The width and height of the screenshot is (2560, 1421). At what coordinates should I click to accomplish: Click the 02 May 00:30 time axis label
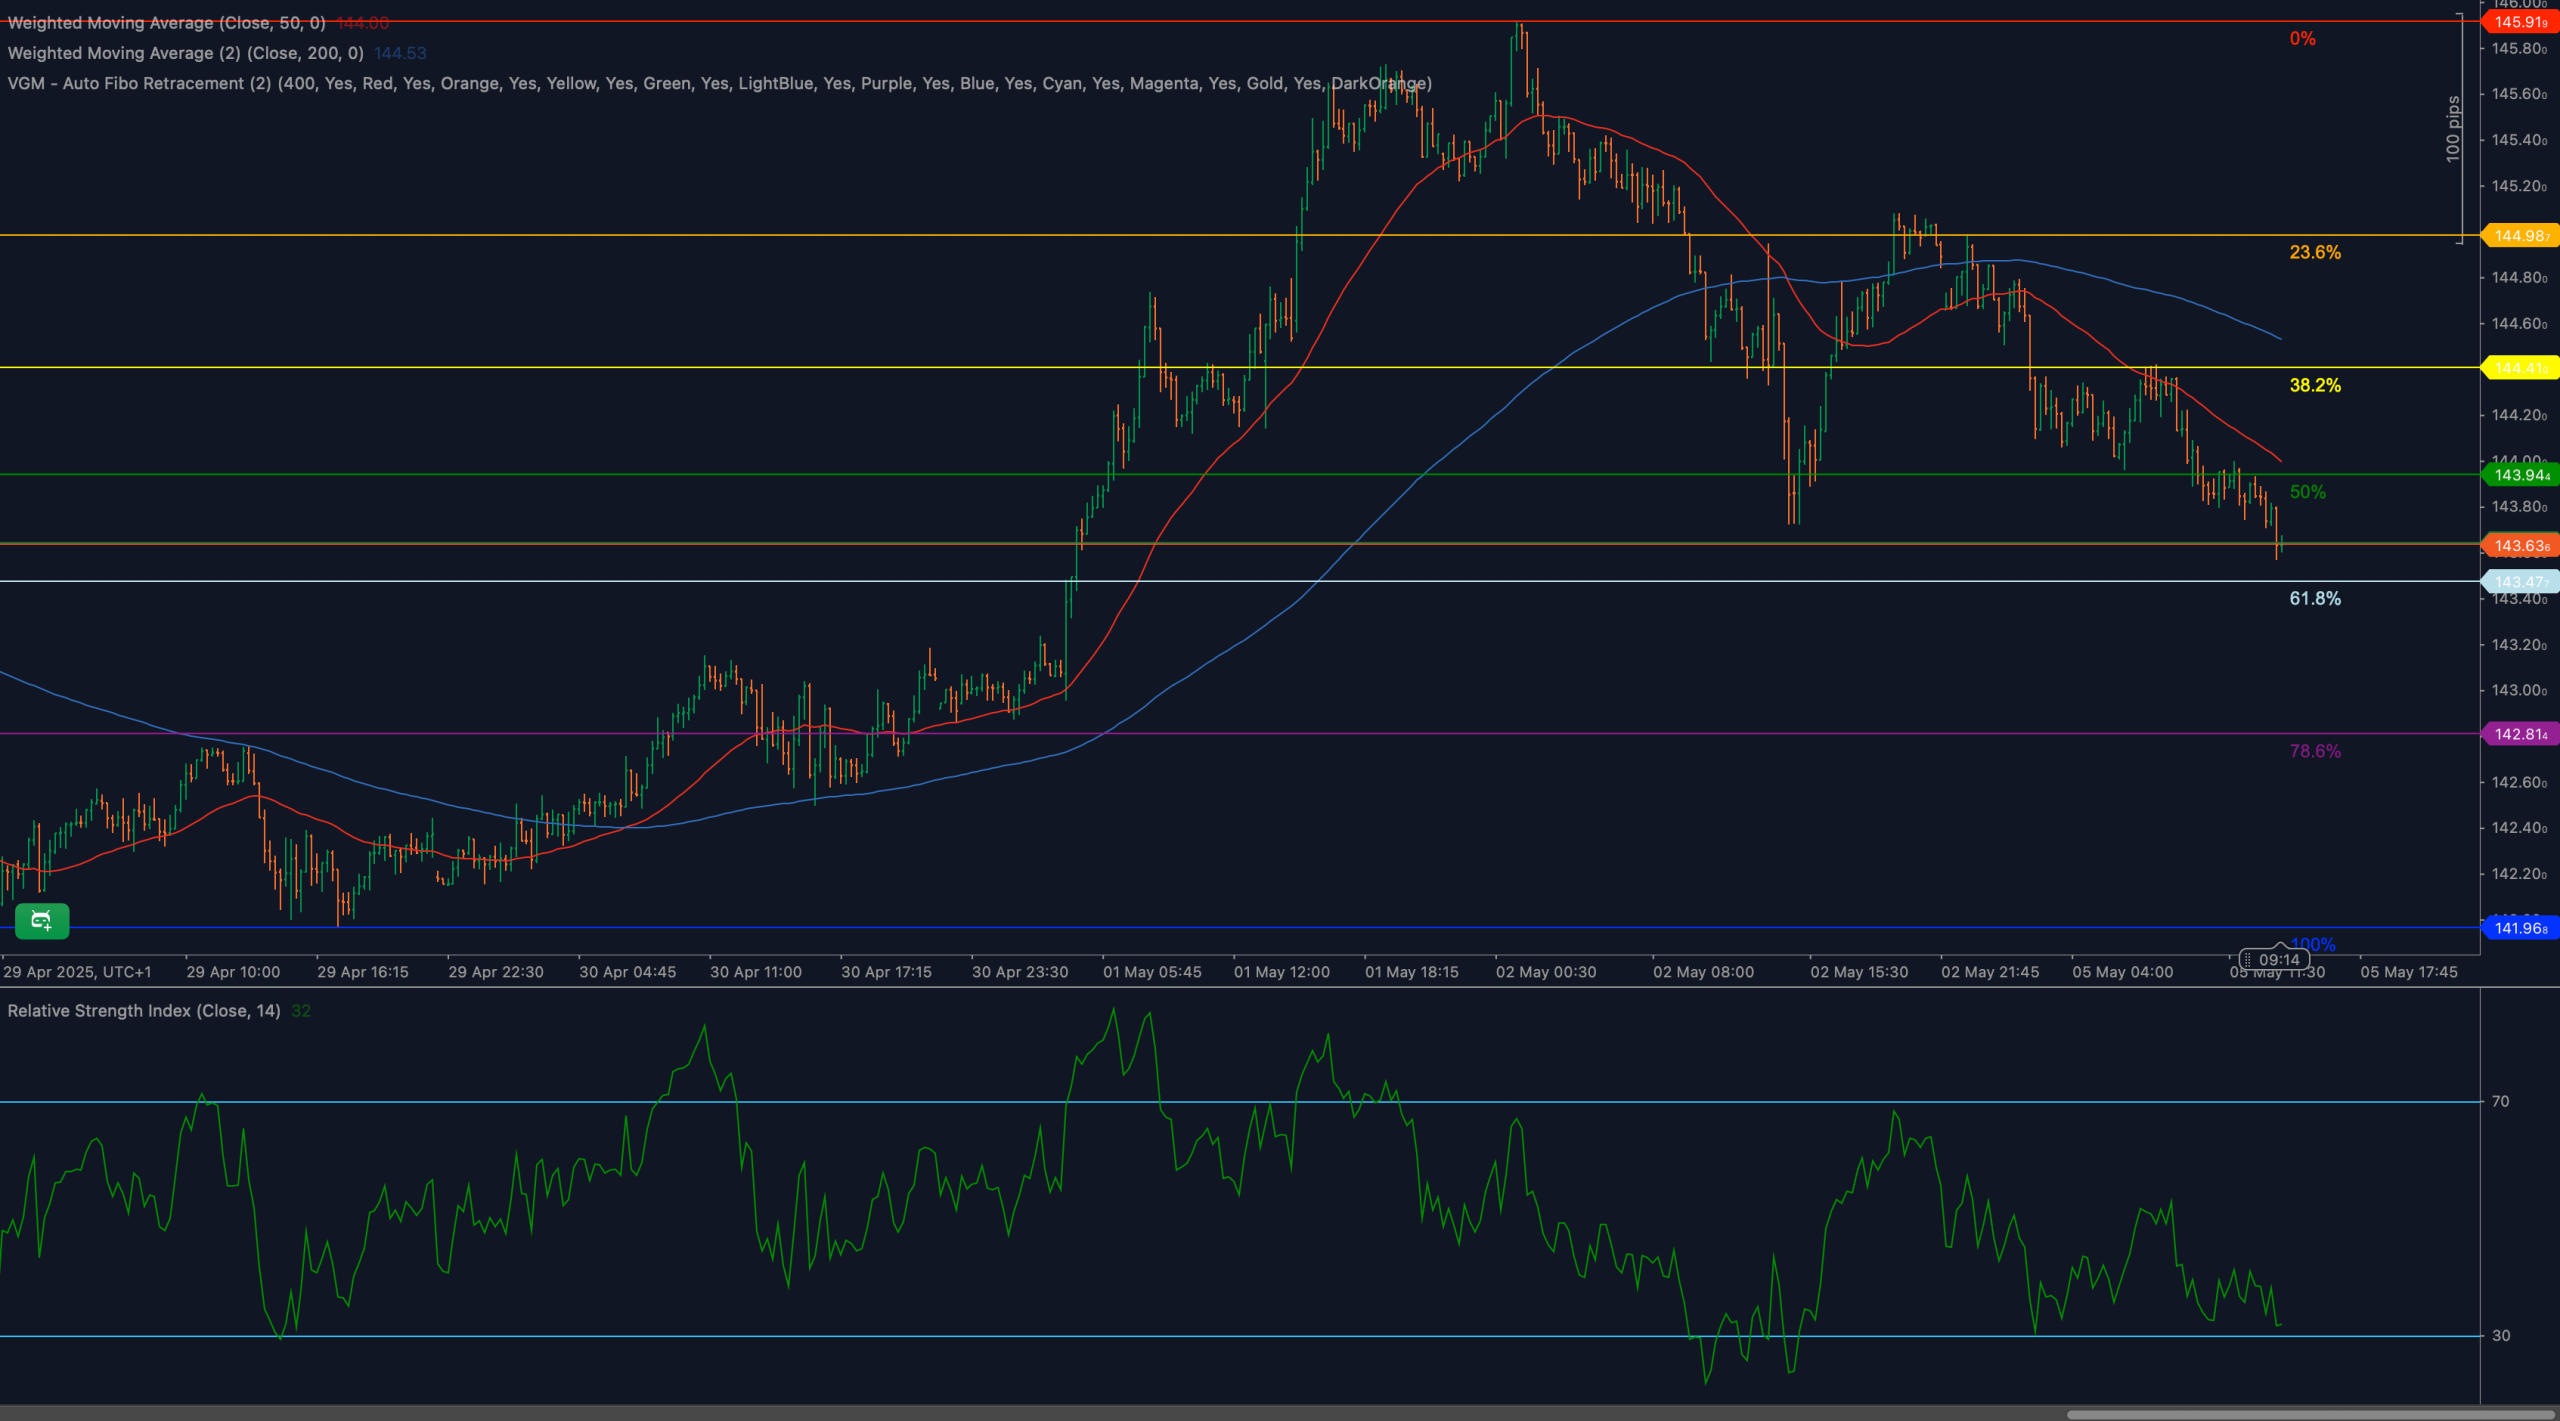(1546, 972)
